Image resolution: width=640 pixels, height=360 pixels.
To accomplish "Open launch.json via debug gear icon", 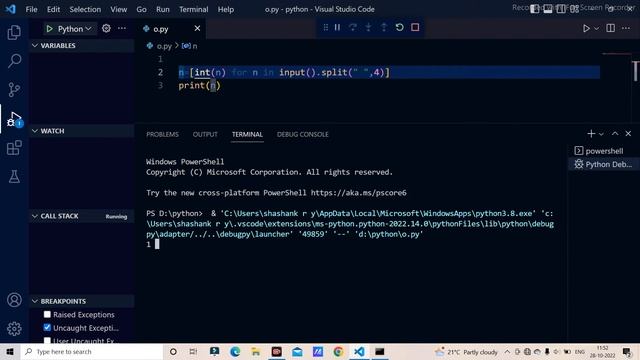I will (x=106, y=28).
